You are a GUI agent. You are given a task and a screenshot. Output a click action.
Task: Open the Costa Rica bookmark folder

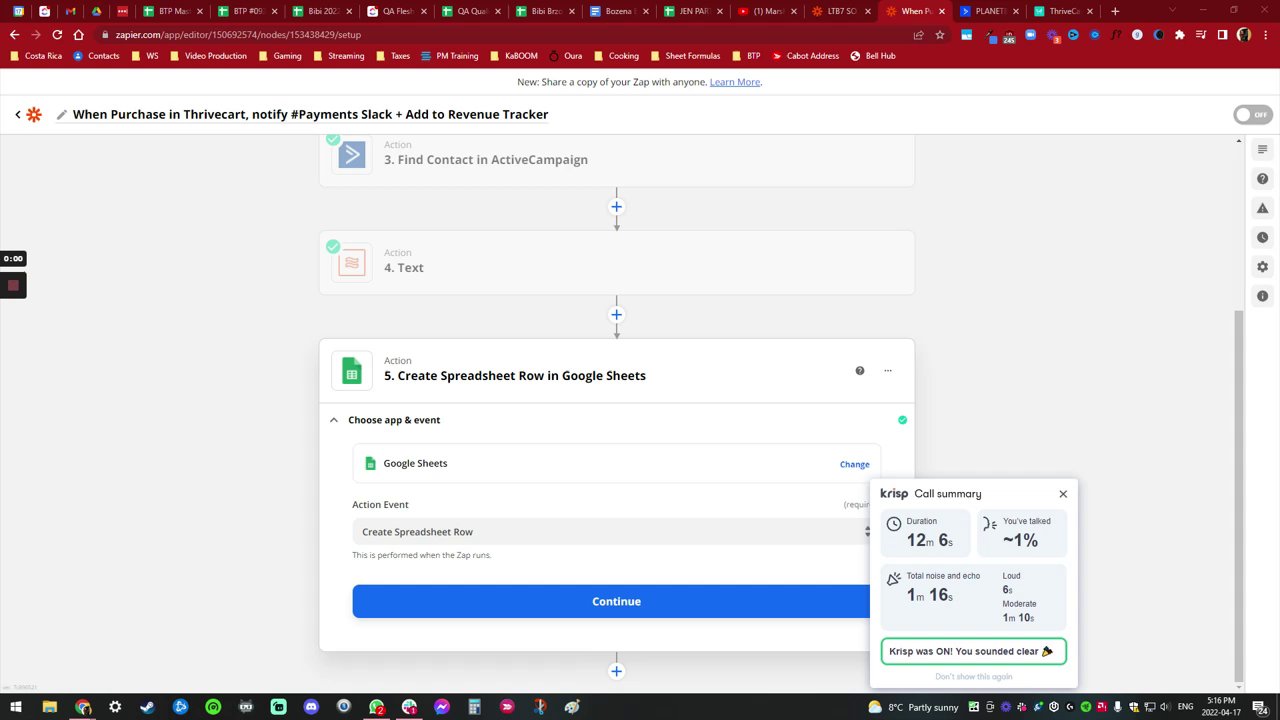36,56
